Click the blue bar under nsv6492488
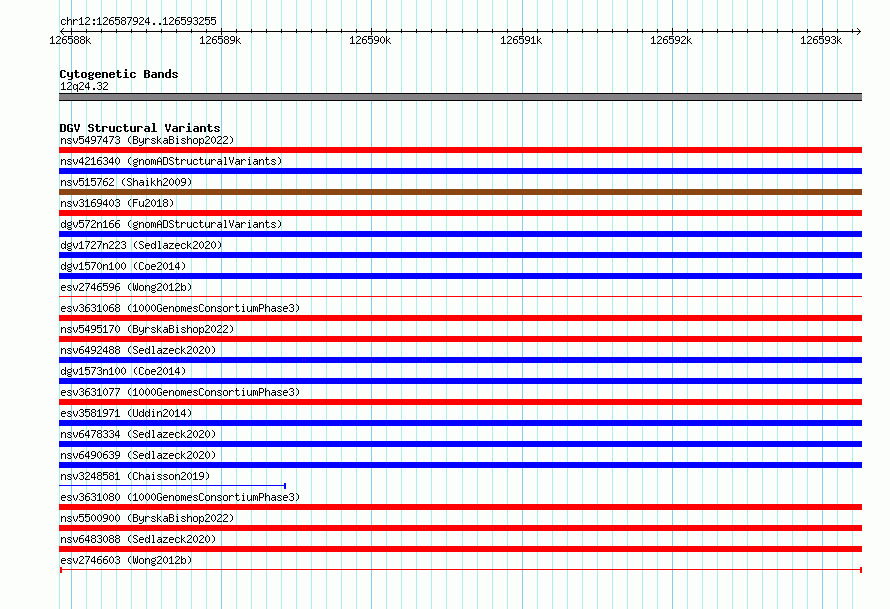The height and width of the screenshot is (609, 890). pyautogui.click(x=460, y=360)
